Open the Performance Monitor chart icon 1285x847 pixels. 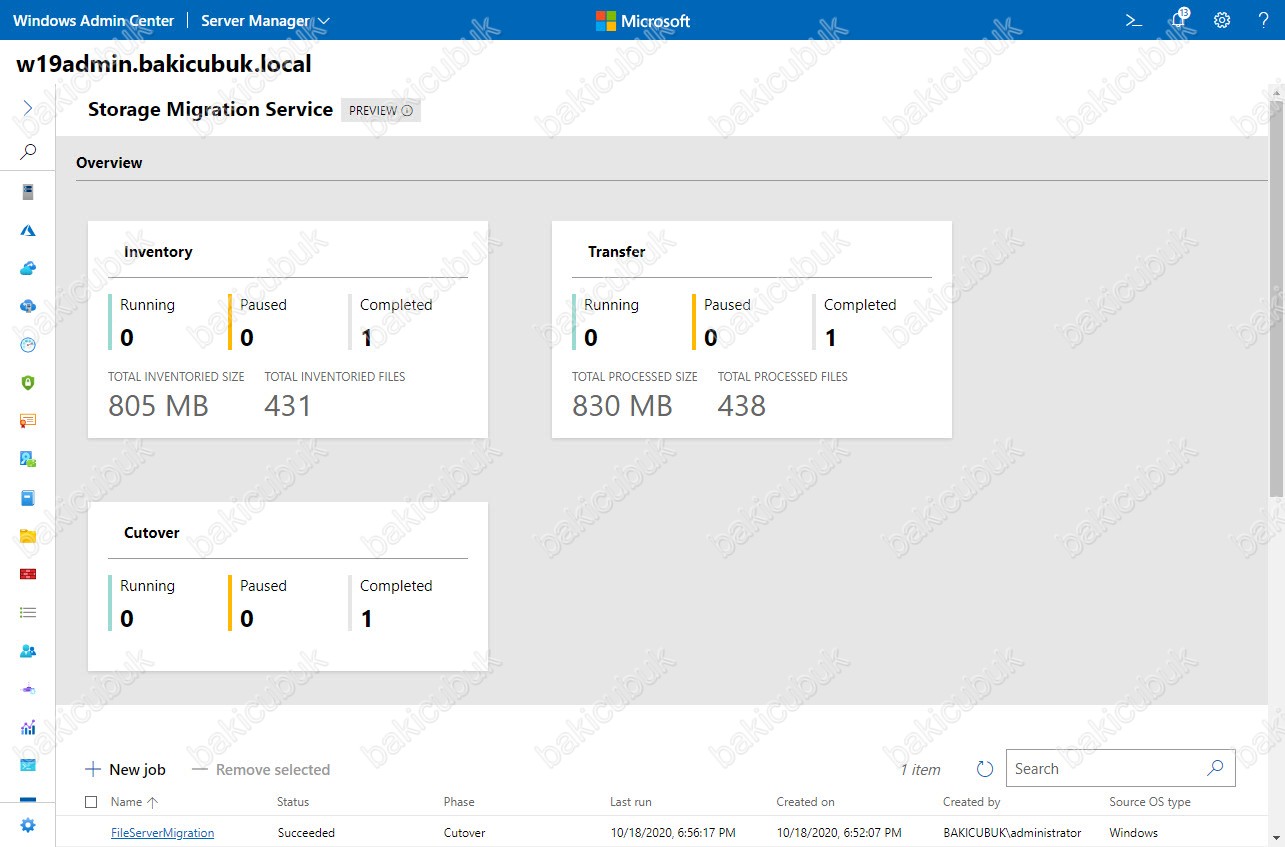(x=28, y=727)
